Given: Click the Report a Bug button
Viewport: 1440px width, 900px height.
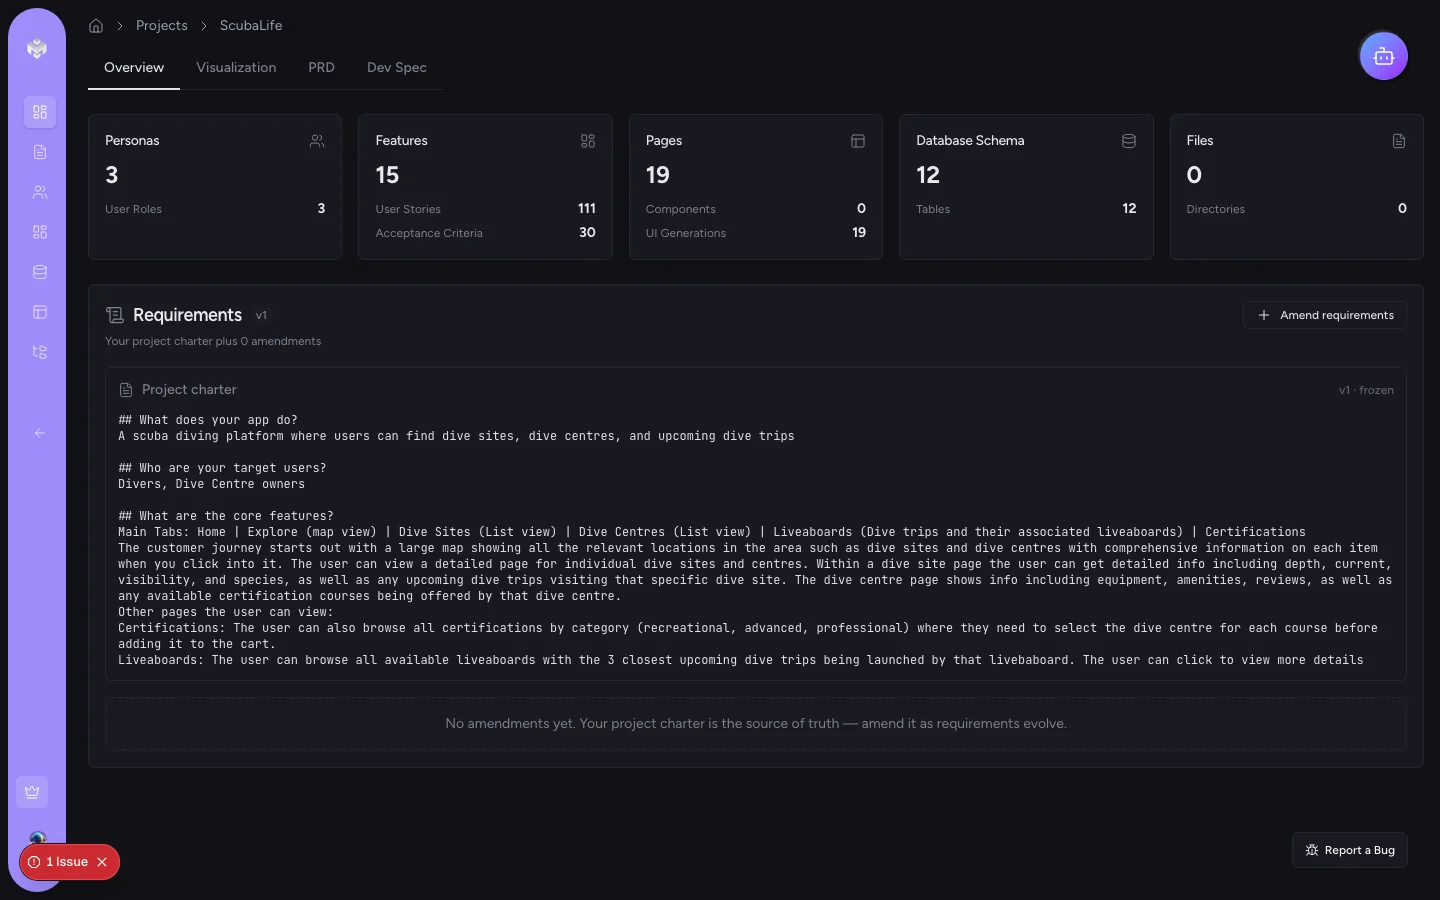Looking at the screenshot, I should tap(1350, 850).
